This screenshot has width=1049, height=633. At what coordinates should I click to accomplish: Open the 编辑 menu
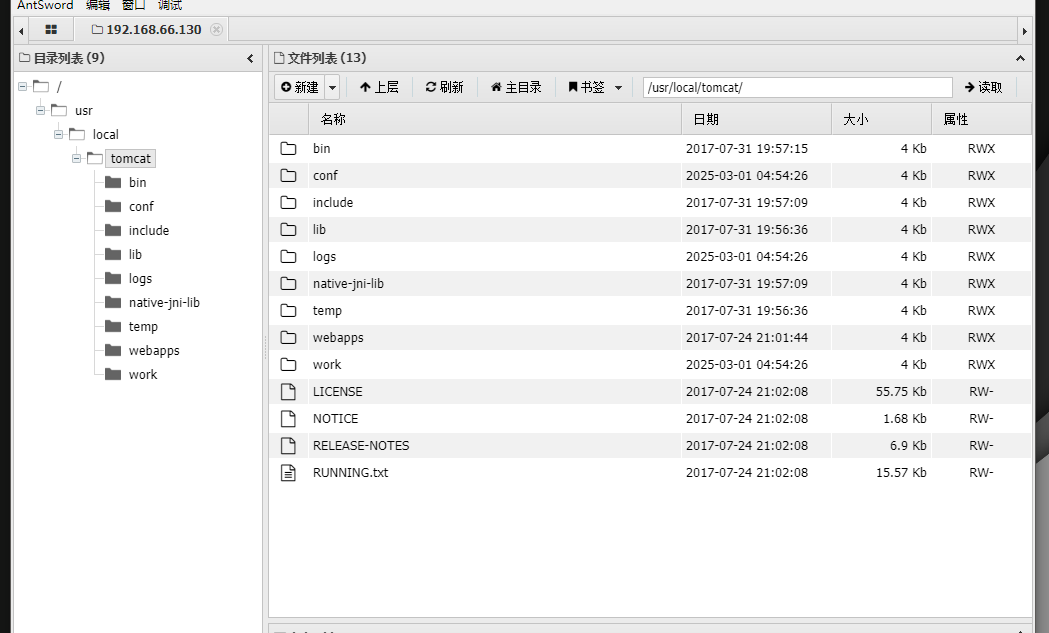(x=97, y=5)
